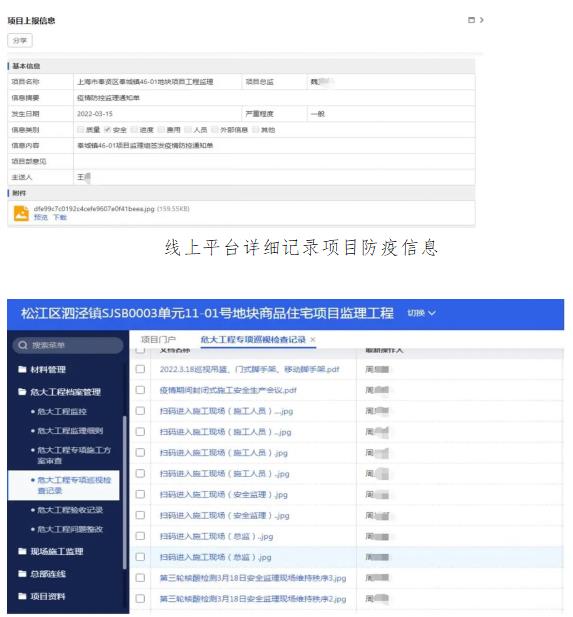The image size is (573, 617).
Task: Click the 现场施工监理 folder icon
Action: tap(22, 551)
